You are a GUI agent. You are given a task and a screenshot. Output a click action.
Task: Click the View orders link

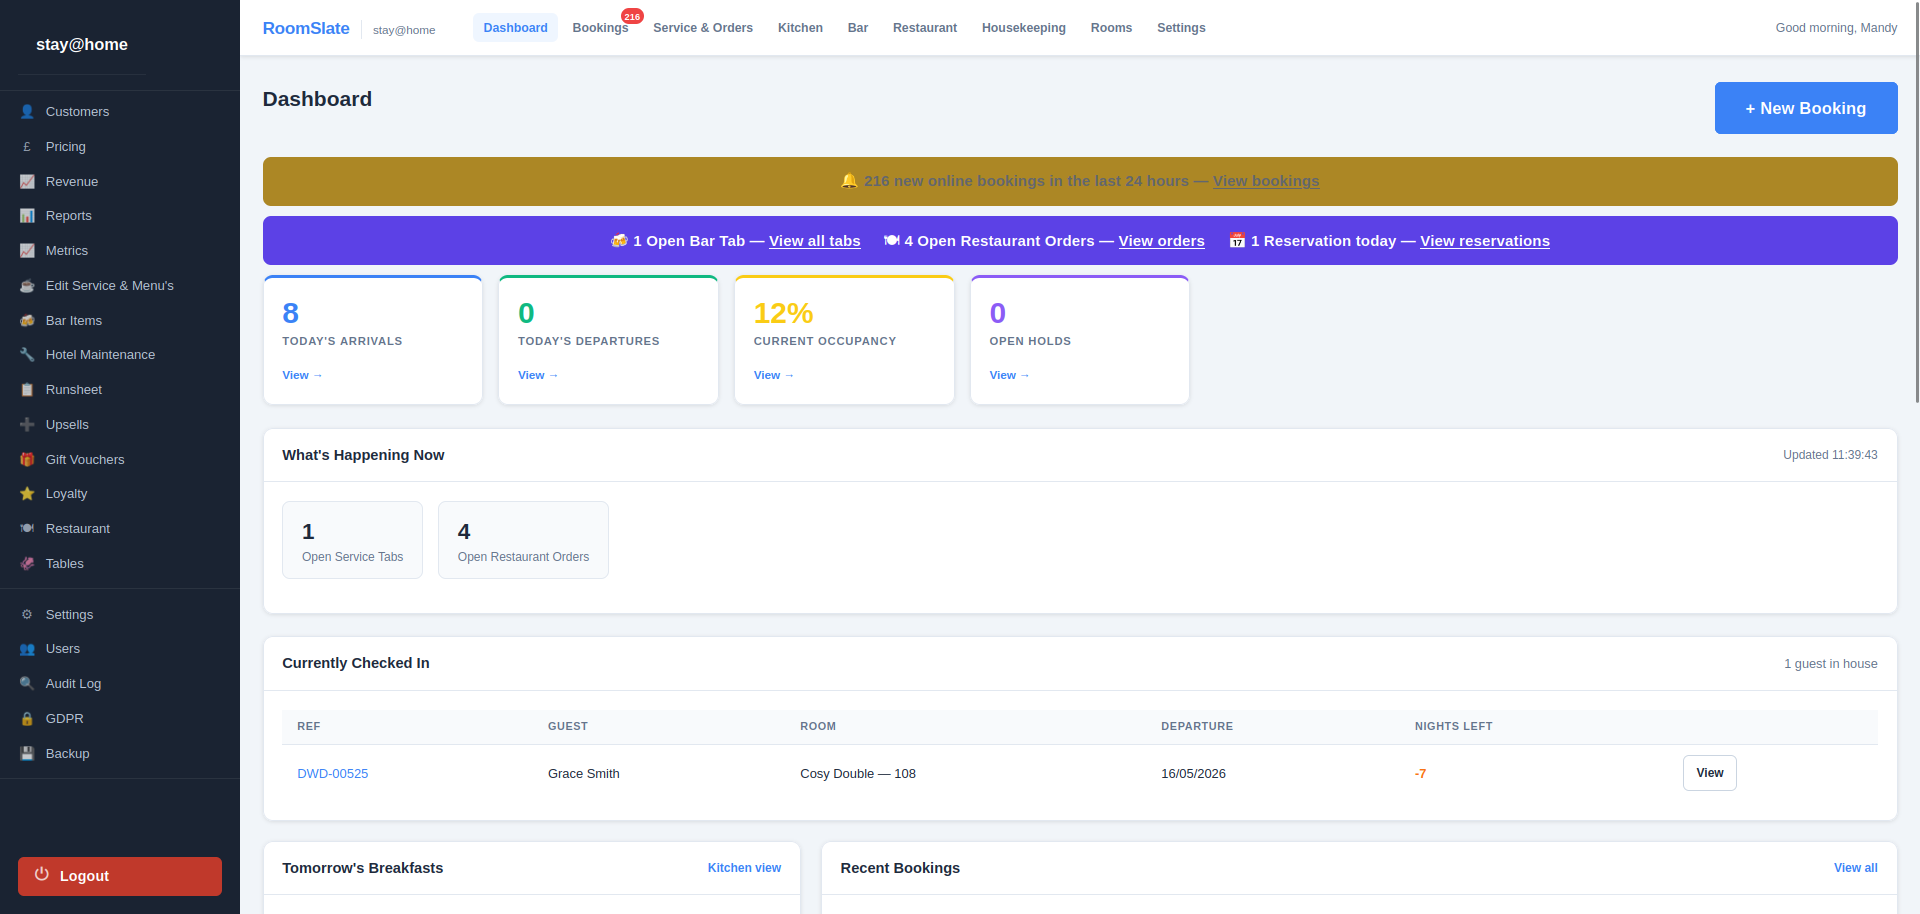(x=1161, y=241)
